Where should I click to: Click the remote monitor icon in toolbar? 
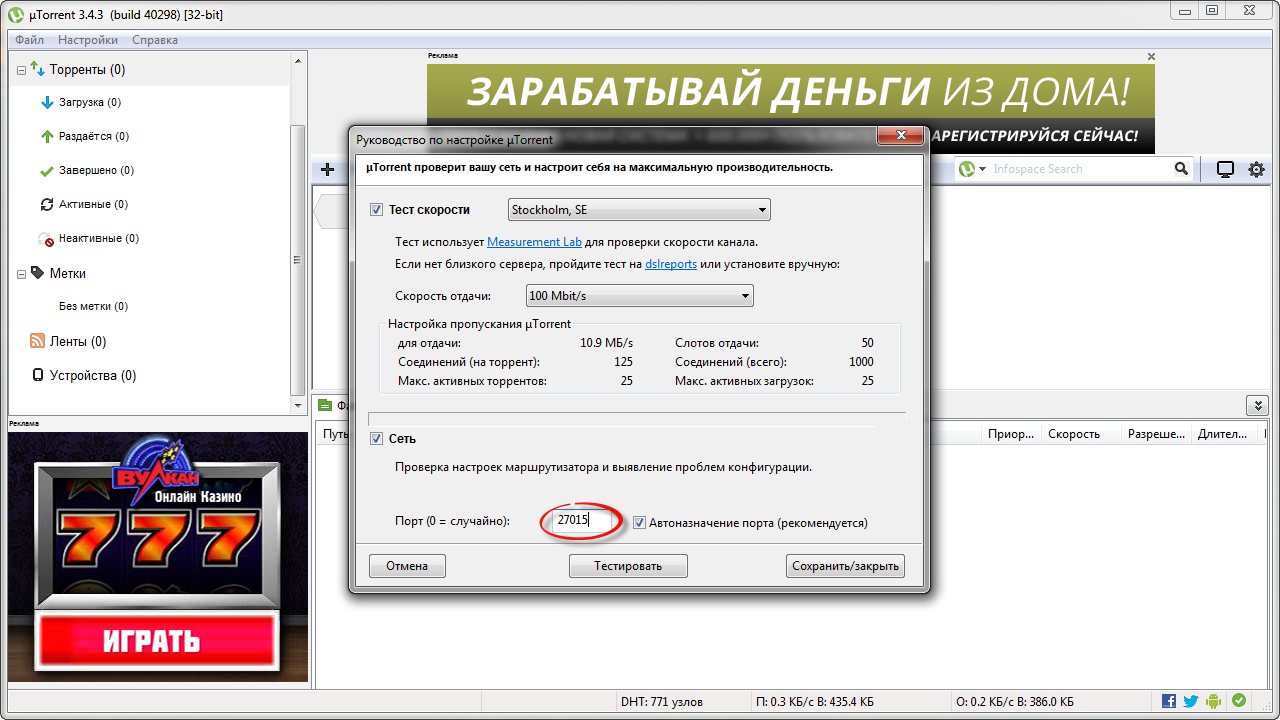[1225, 170]
